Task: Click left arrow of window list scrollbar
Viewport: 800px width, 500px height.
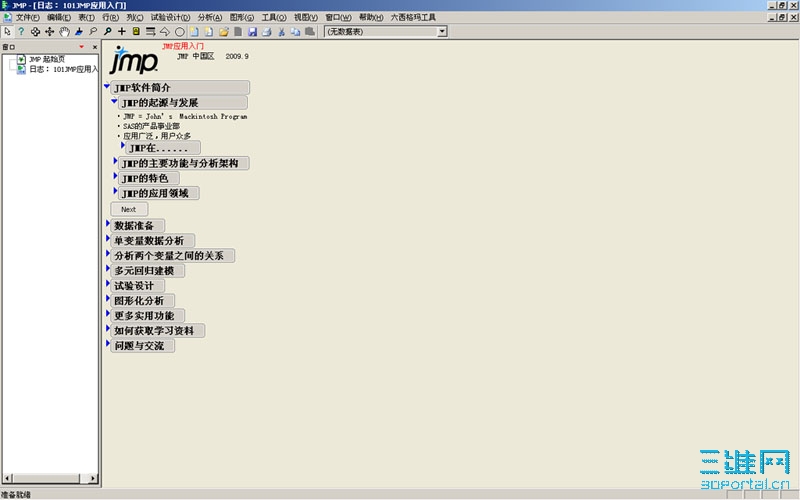Action: click(x=7, y=479)
